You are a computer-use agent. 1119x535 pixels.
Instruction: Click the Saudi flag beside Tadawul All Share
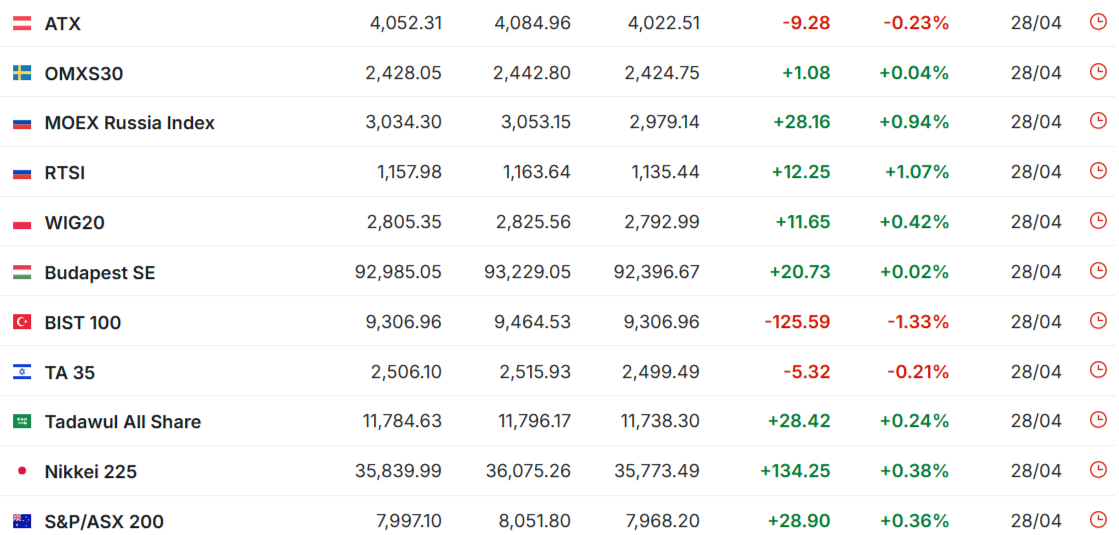(x=22, y=422)
